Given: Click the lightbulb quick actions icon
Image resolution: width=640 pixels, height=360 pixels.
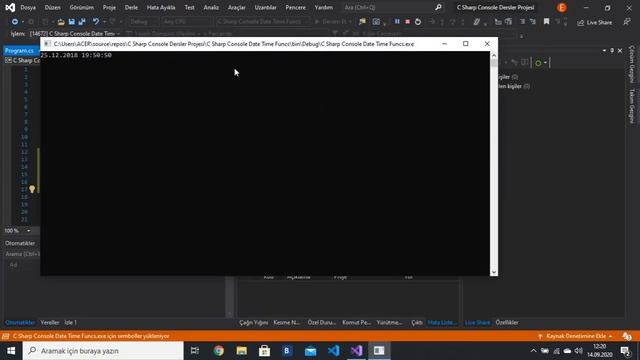Looking at the screenshot, I should click(x=32, y=189).
